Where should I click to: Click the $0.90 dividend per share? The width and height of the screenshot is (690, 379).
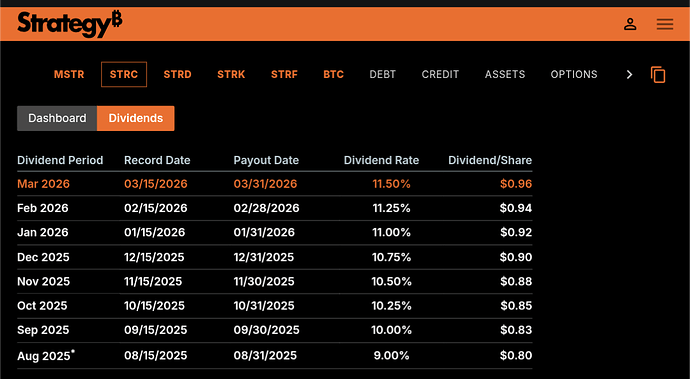click(516, 257)
